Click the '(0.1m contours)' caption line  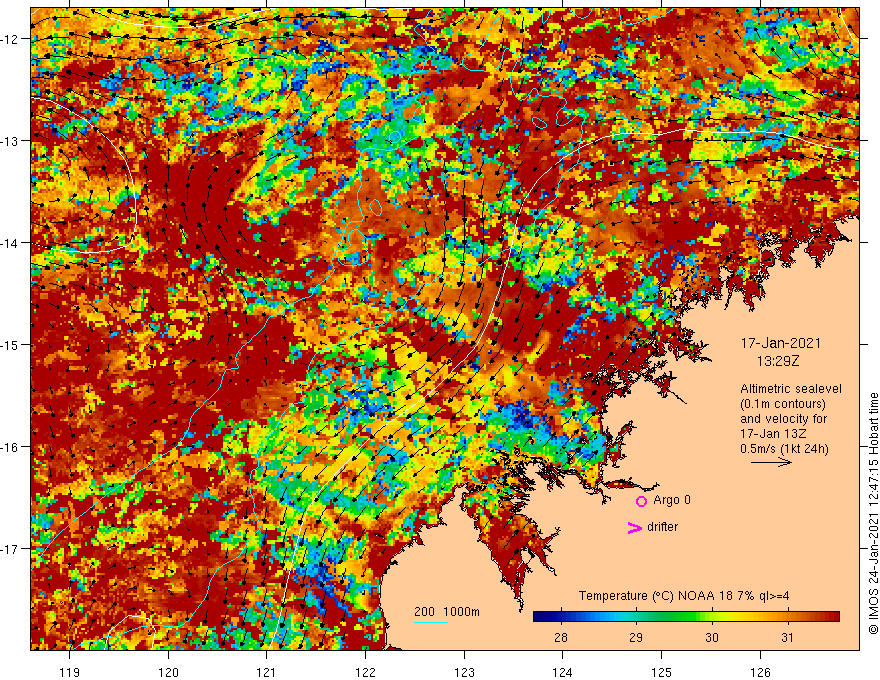tap(783, 404)
